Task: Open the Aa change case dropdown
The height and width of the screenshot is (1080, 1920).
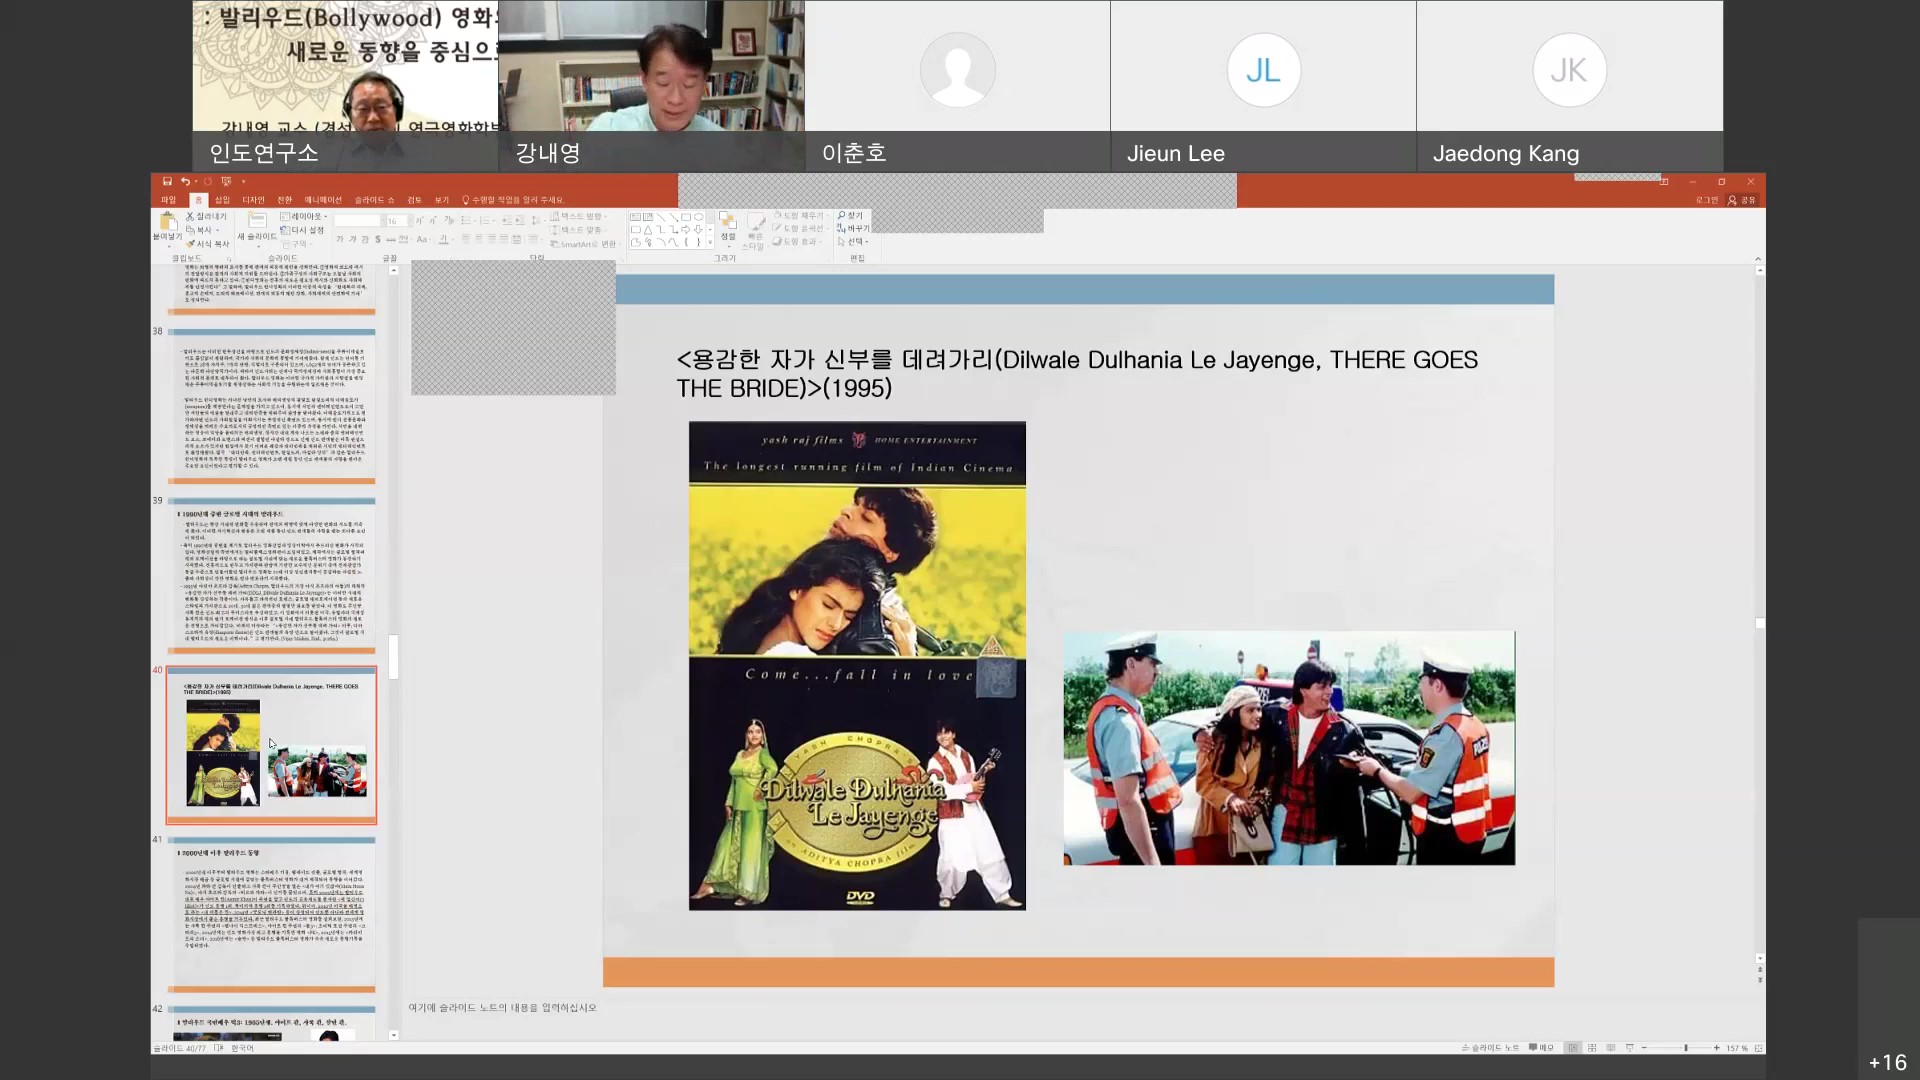Action: pos(423,239)
